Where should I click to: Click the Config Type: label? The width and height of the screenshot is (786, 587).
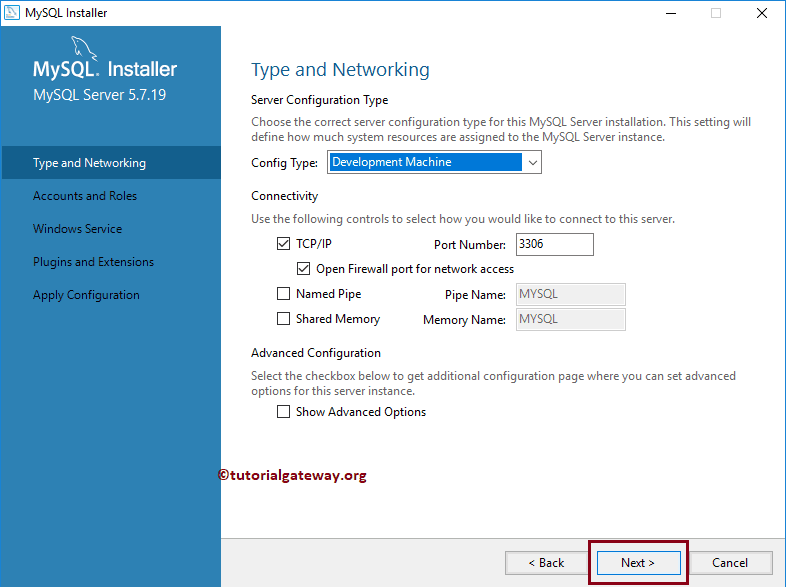[x=284, y=163]
